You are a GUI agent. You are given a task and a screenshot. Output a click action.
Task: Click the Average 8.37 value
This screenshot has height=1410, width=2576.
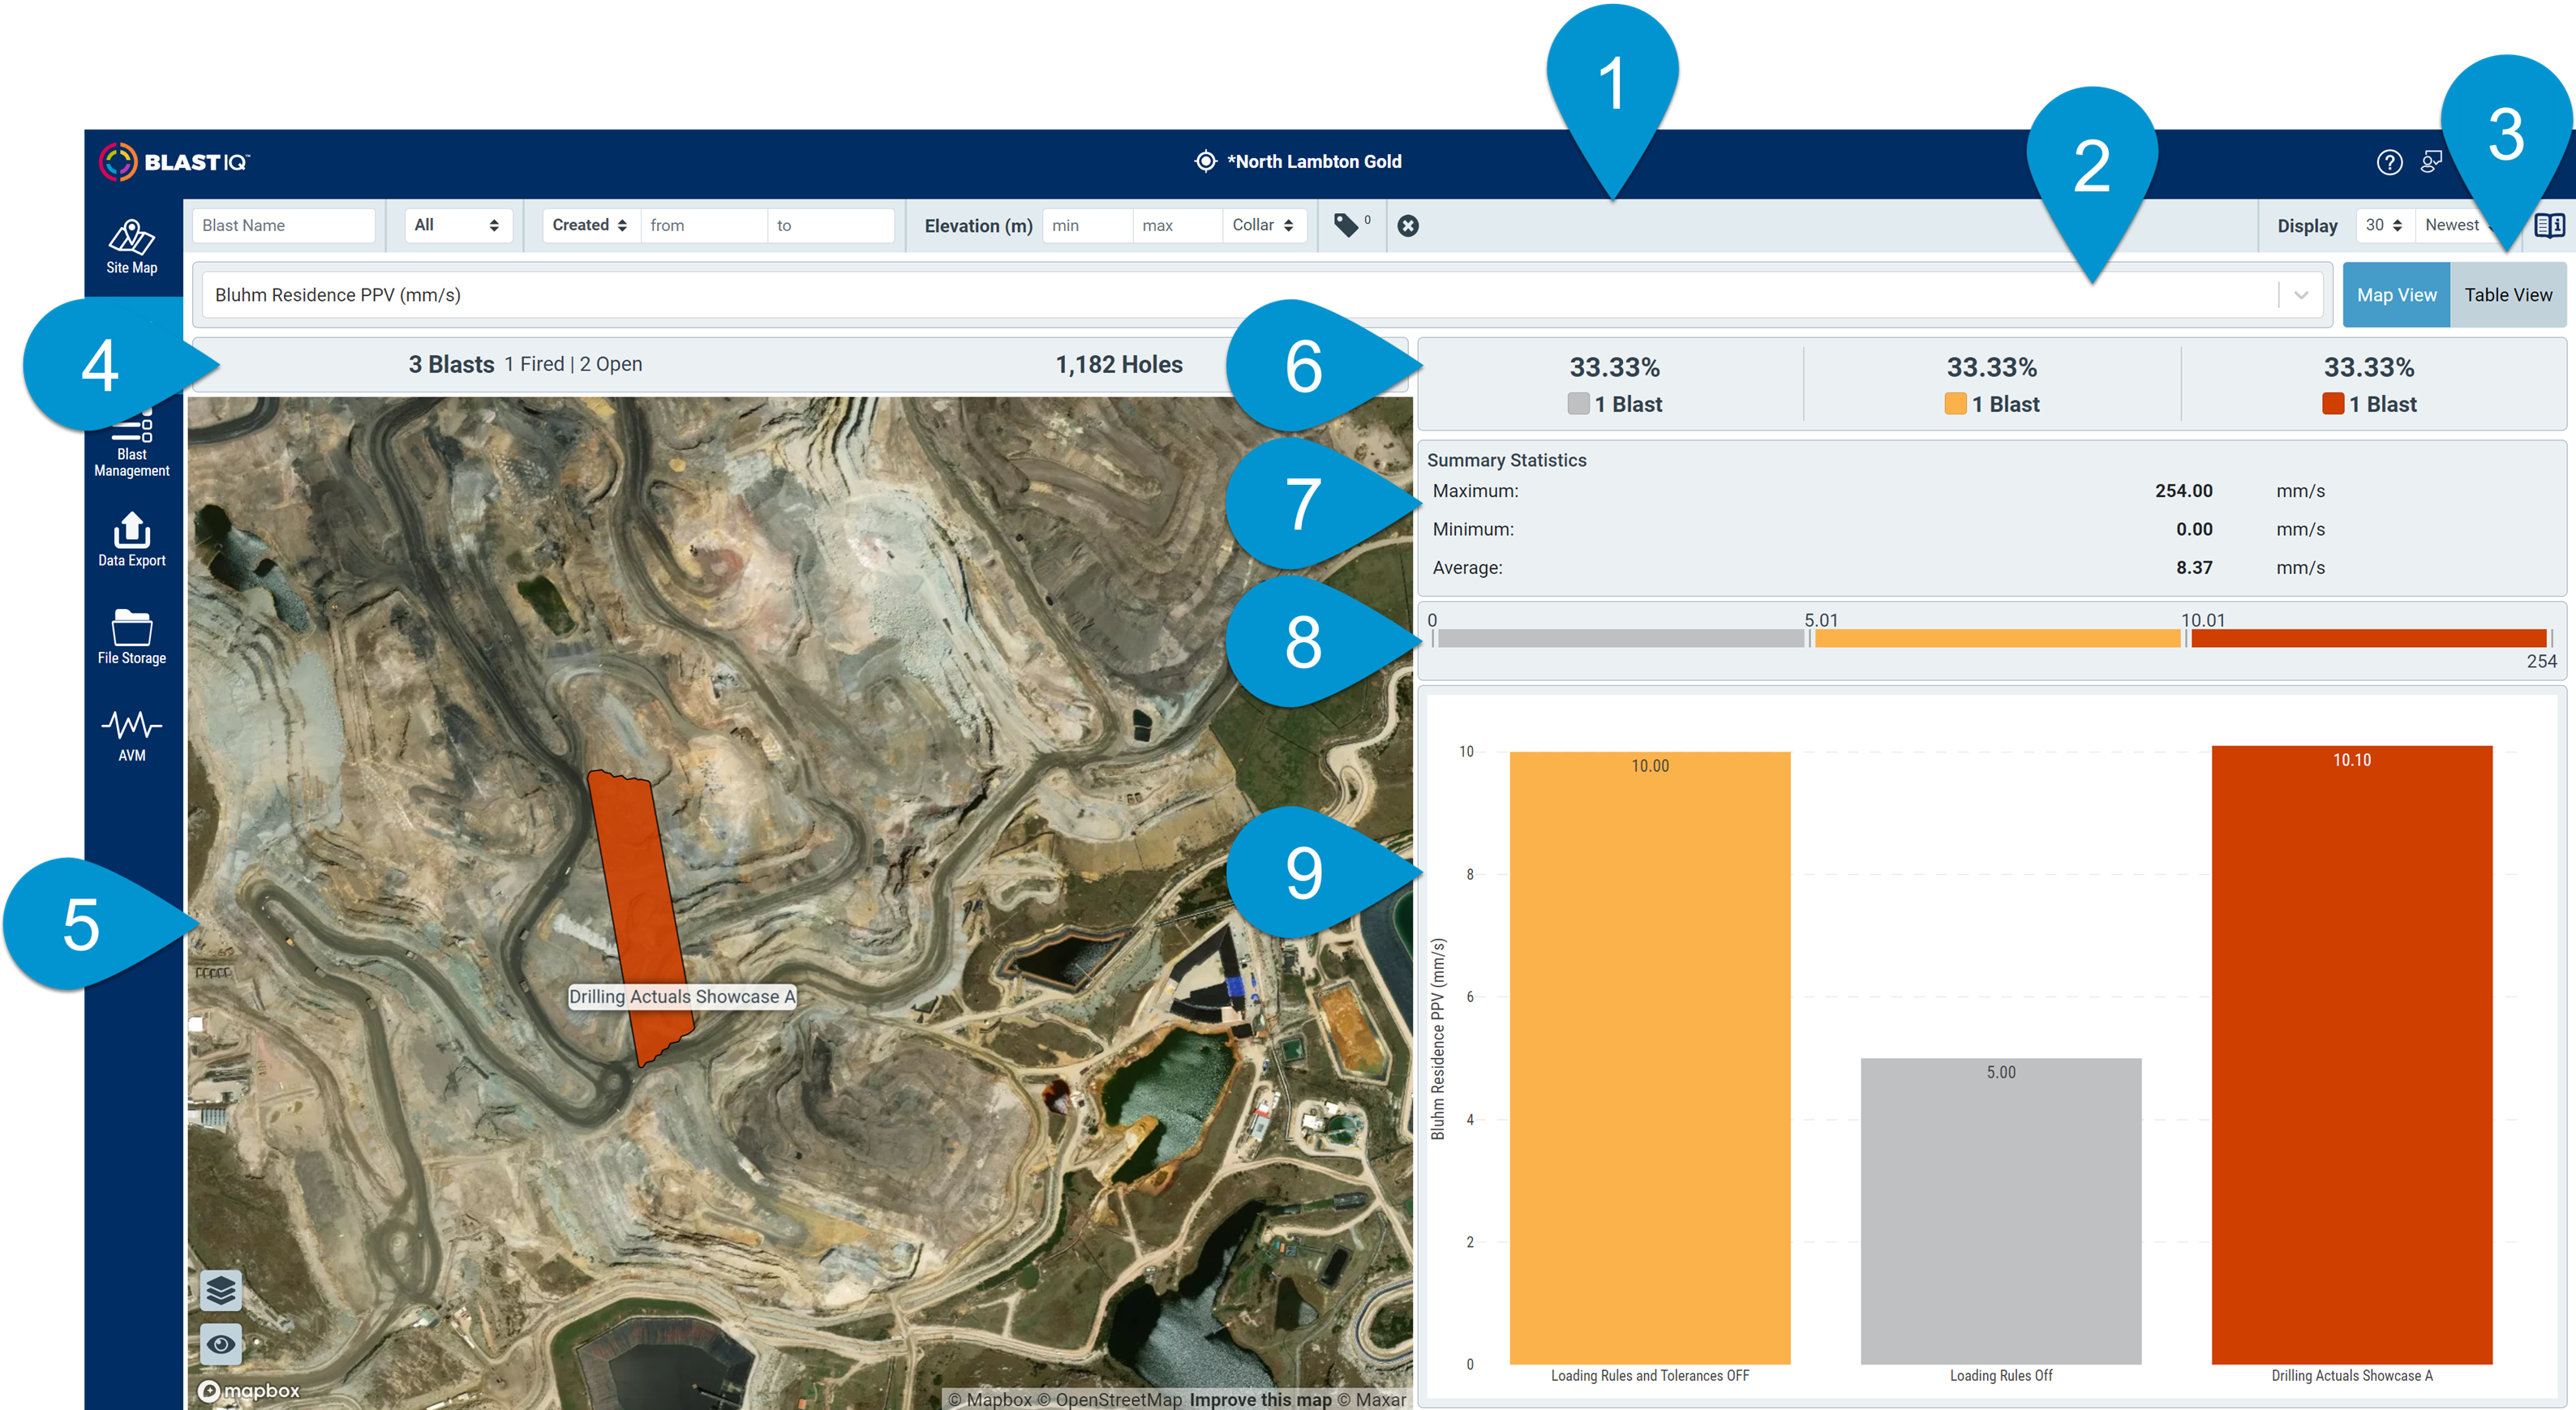(x=2194, y=568)
